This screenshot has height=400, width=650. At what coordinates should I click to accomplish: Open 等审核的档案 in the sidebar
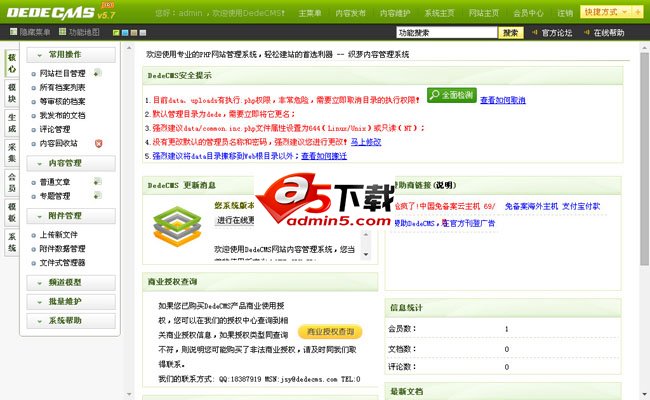click(62, 101)
